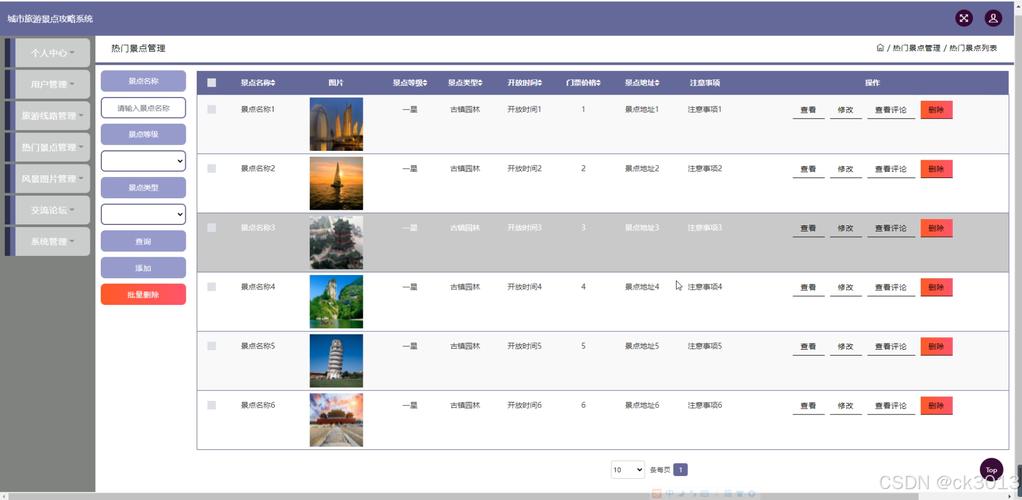
Task: Click 热门景点管理 breadcrumb link
Action: [916, 48]
